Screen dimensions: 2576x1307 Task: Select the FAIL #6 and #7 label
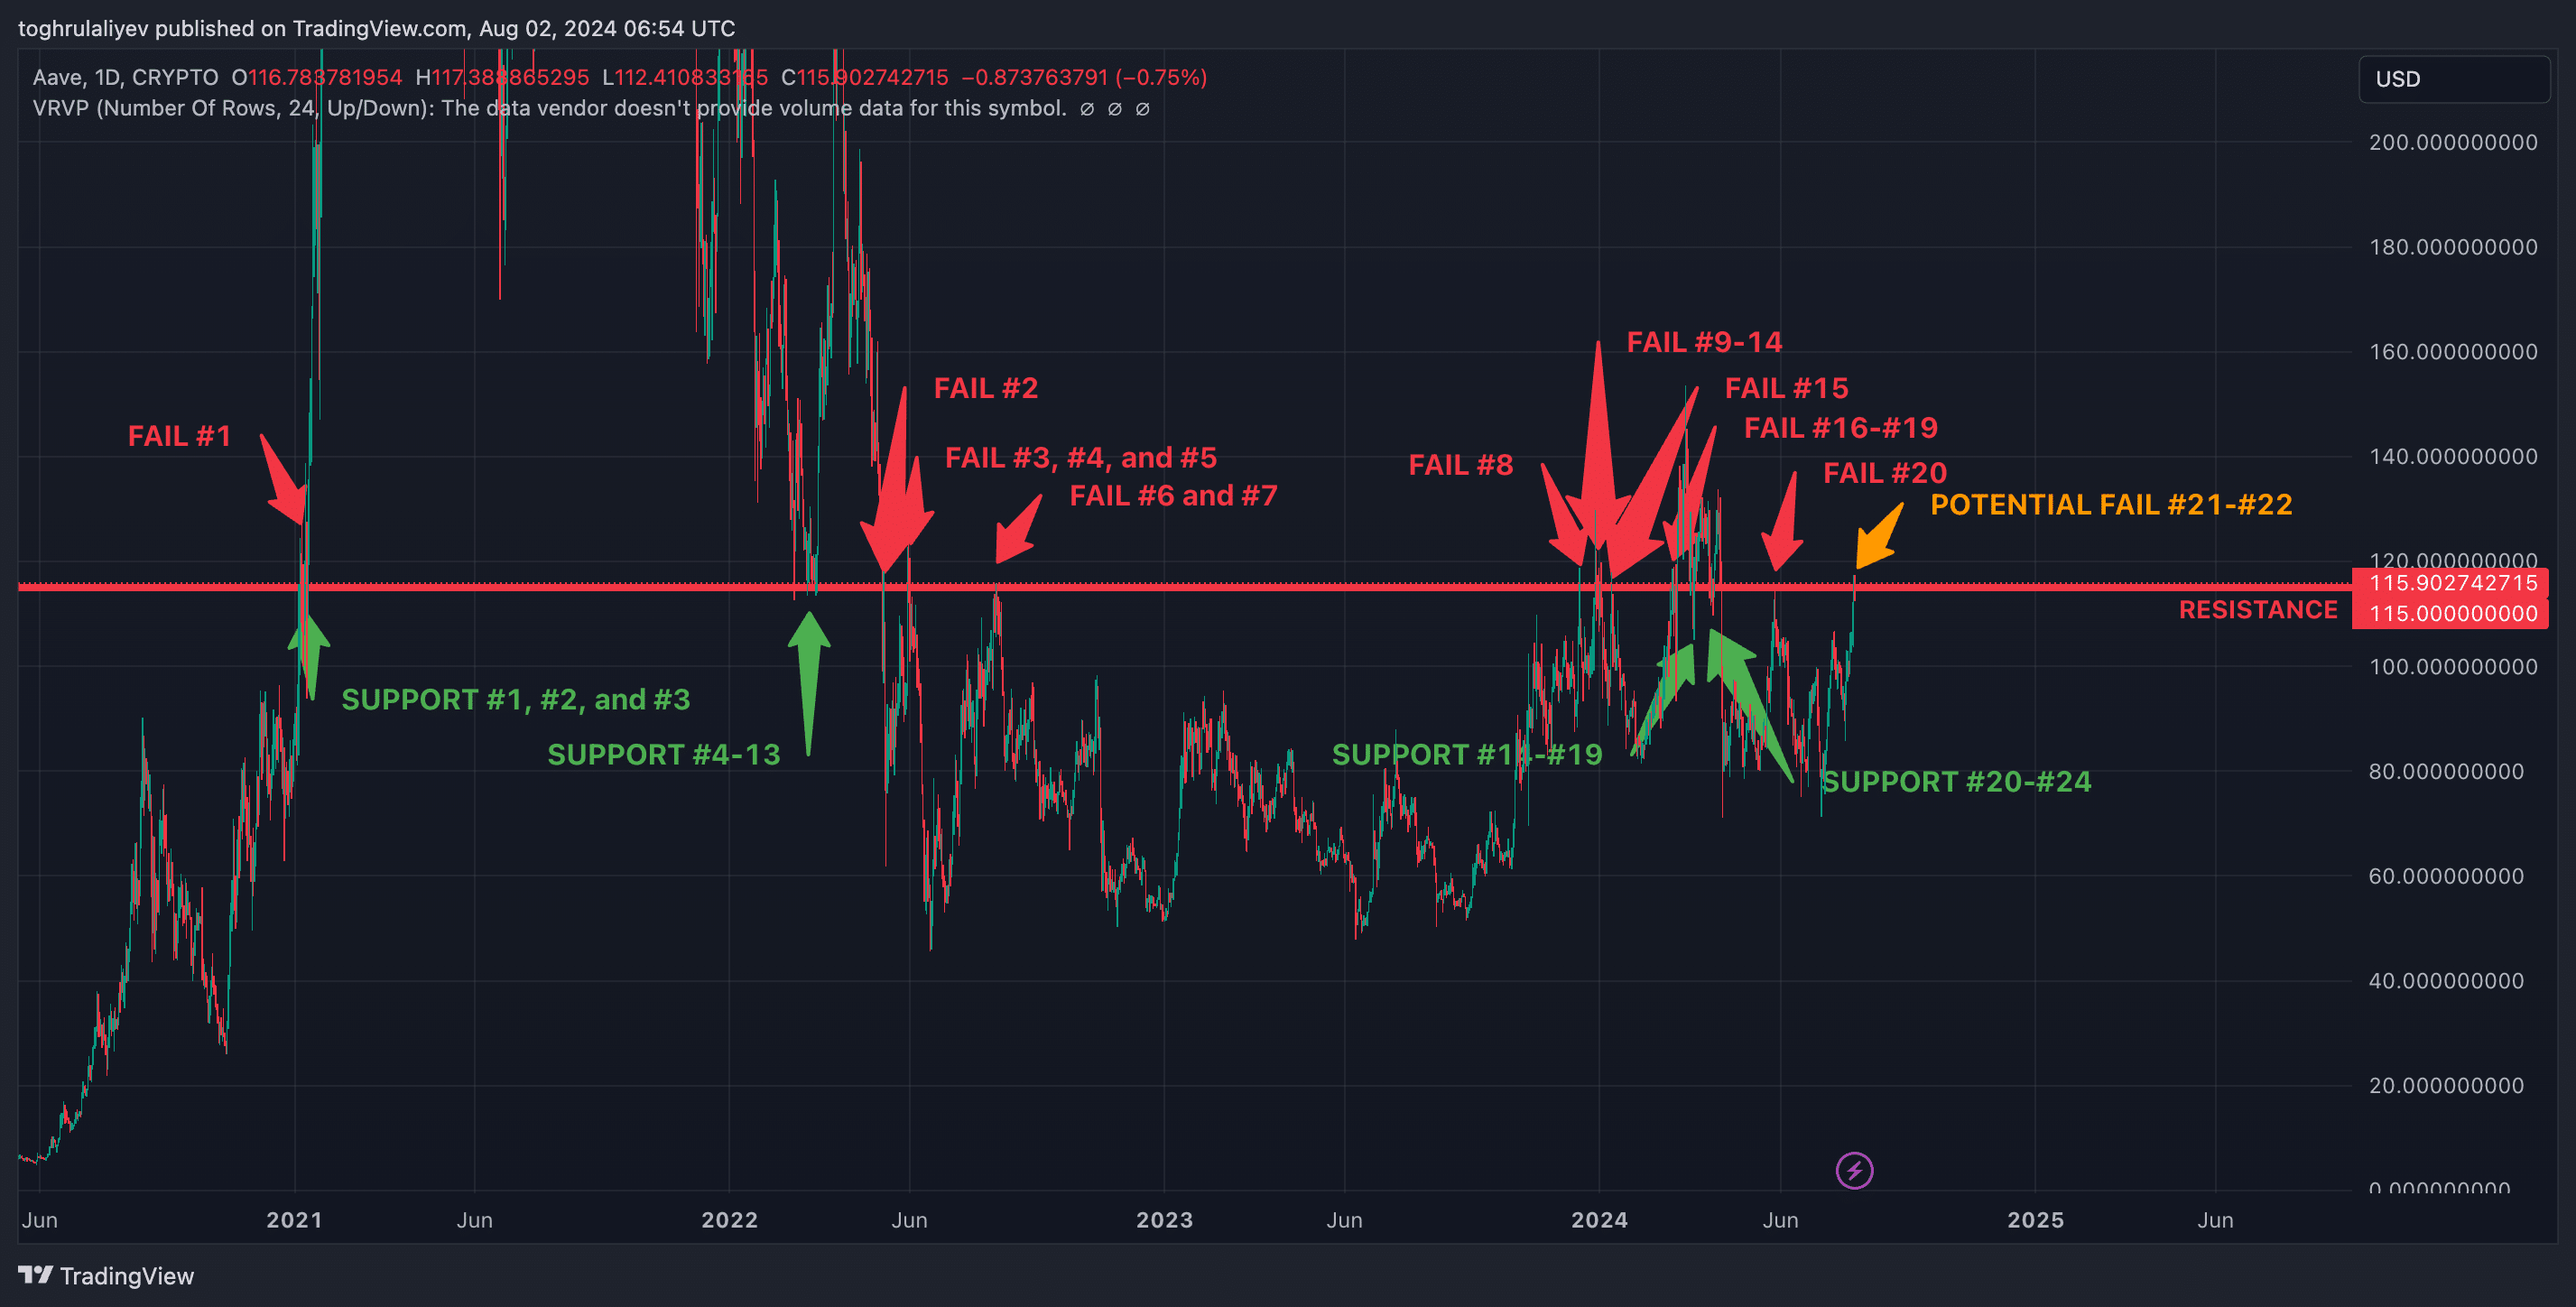pos(1174,496)
